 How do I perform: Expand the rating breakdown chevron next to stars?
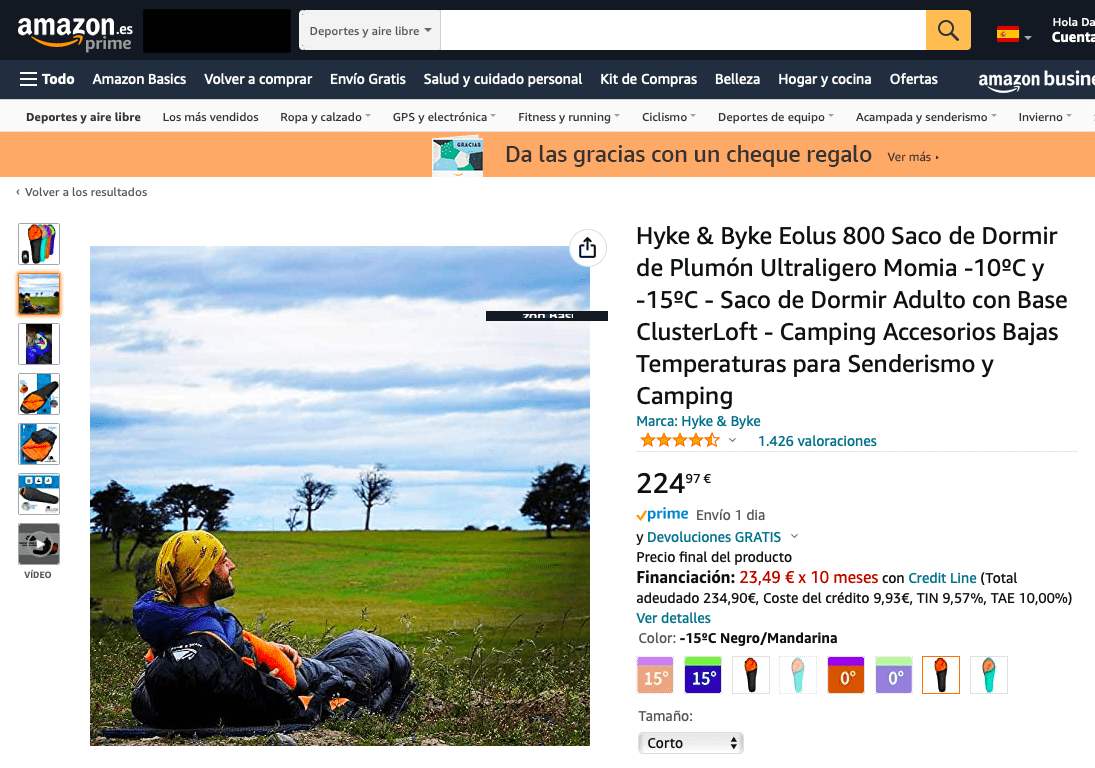pos(732,441)
